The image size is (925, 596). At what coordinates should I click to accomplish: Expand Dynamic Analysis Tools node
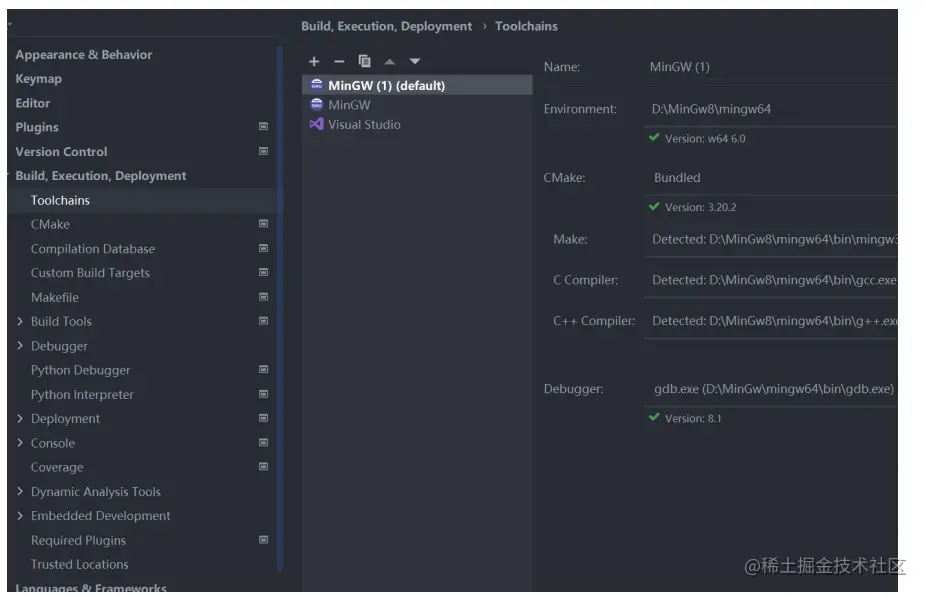(20, 492)
